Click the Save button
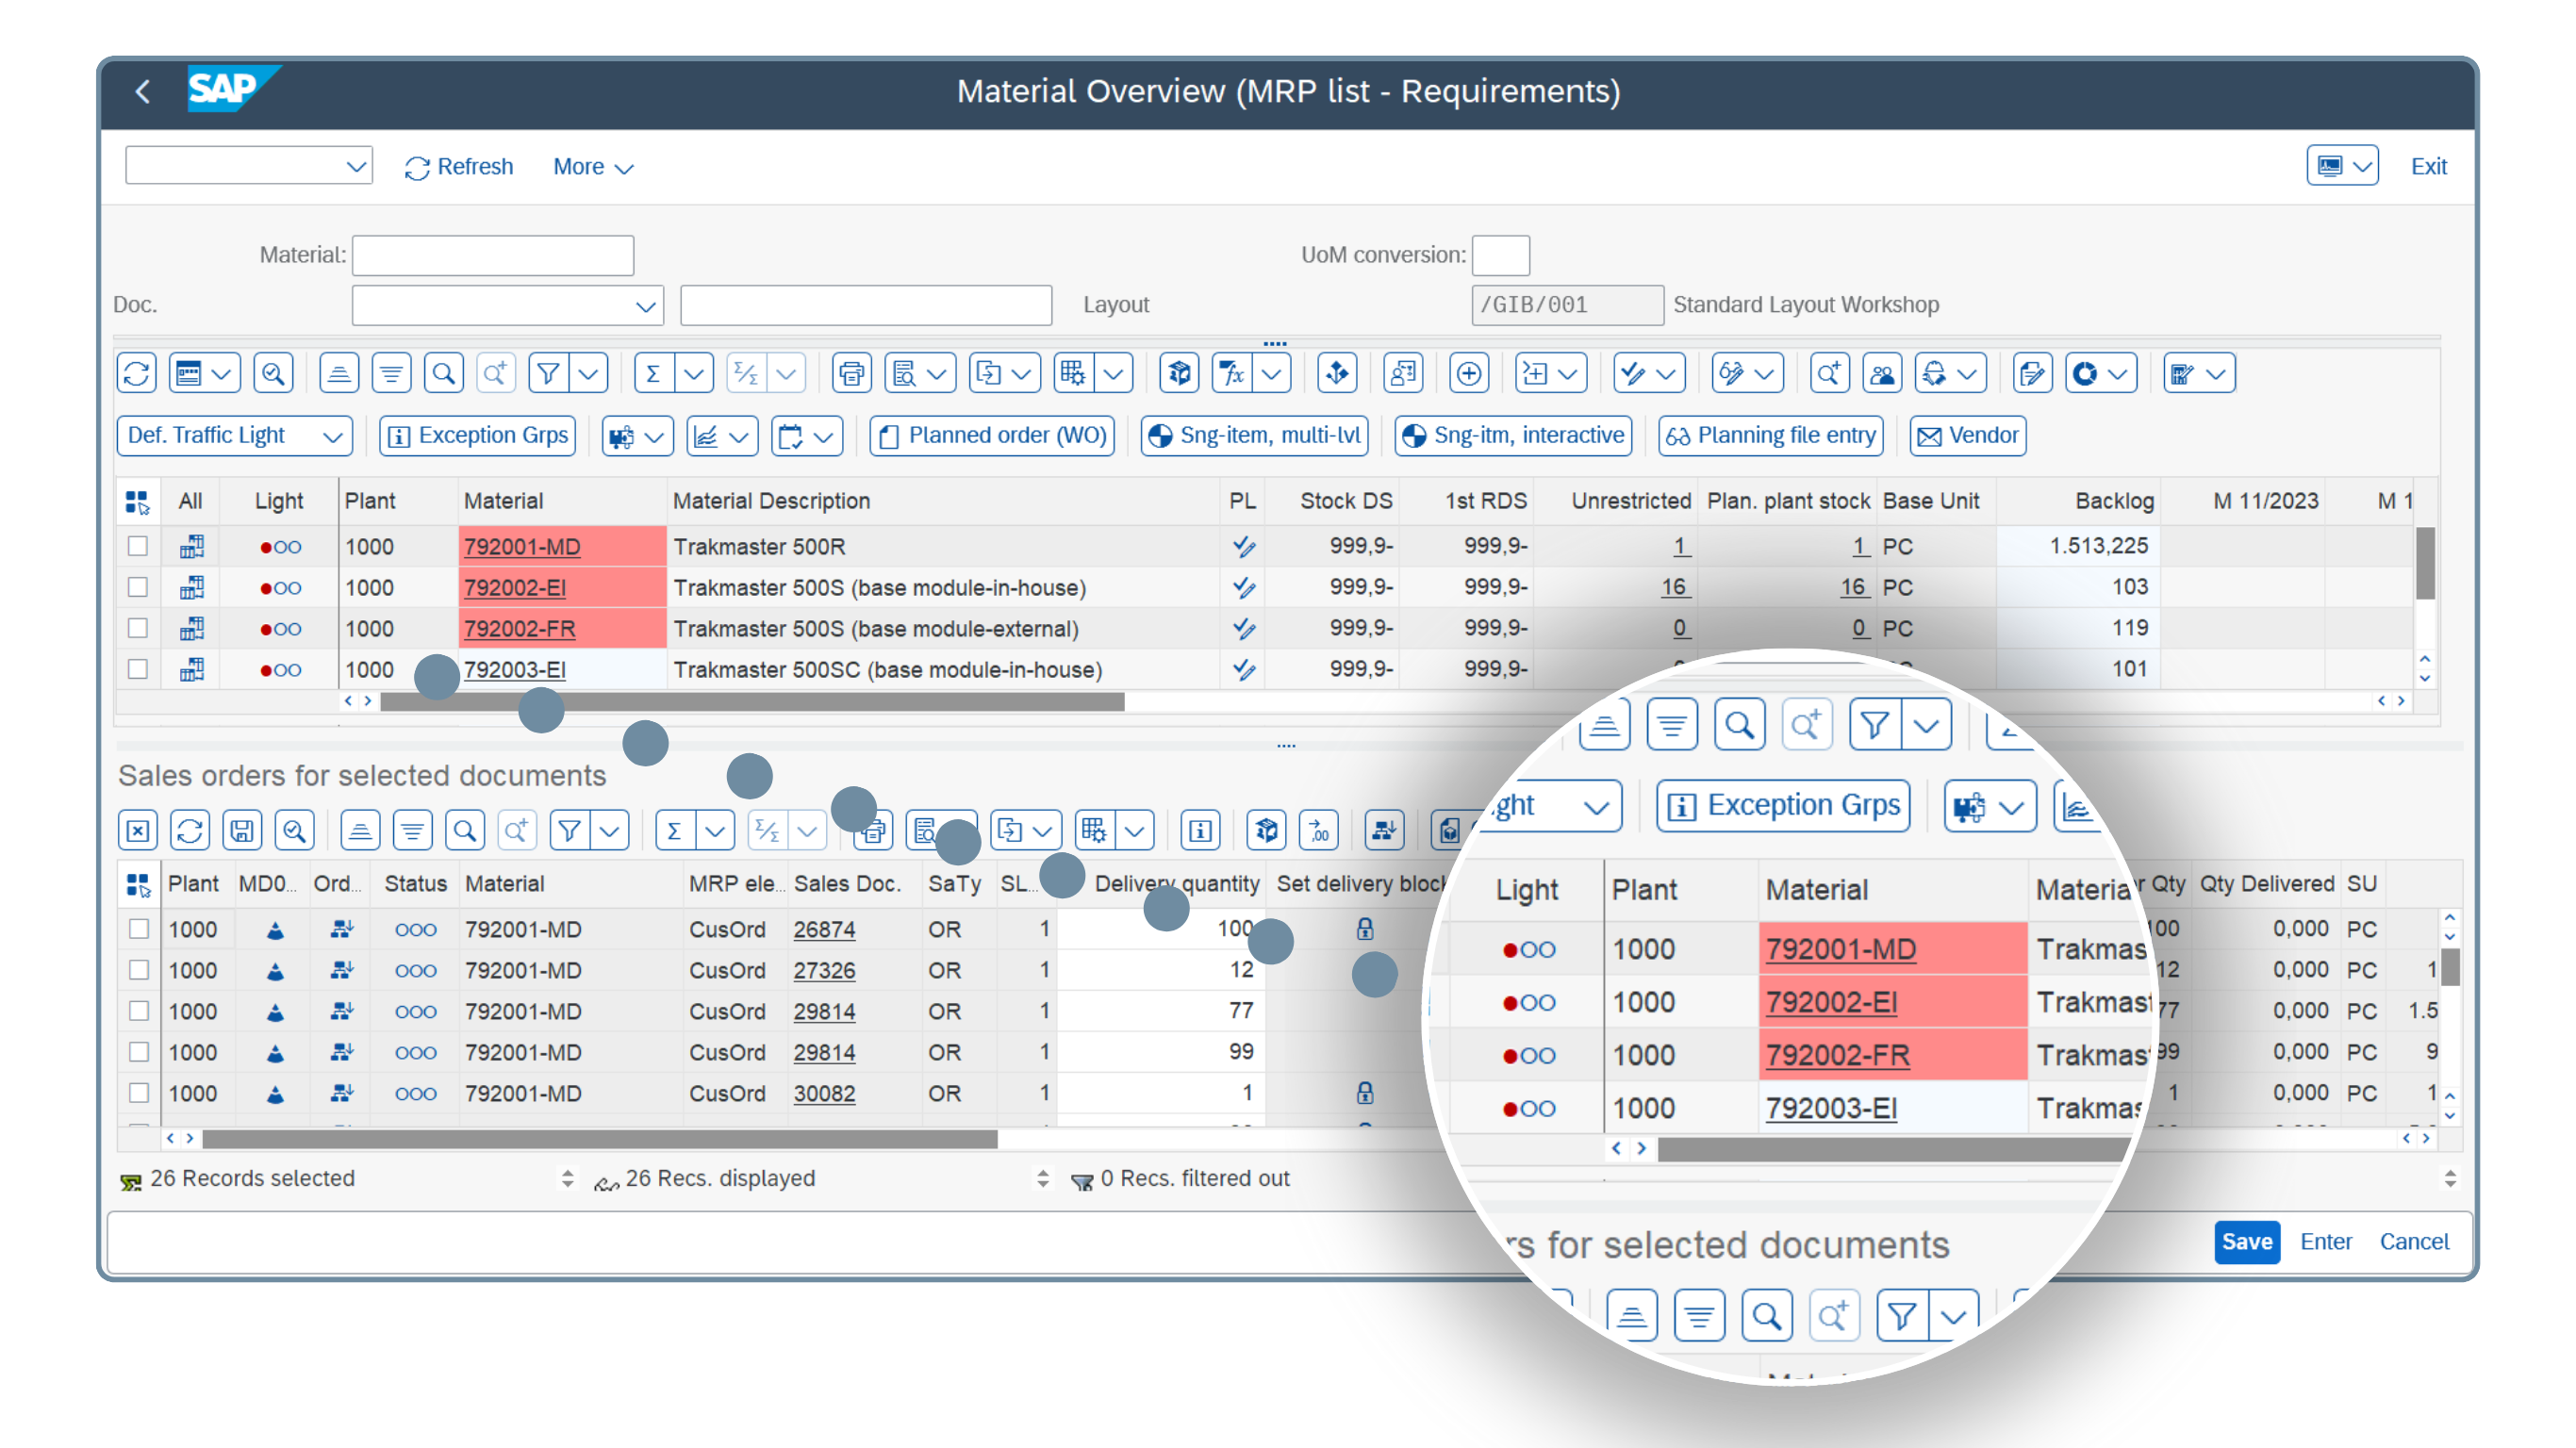The height and width of the screenshot is (1448, 2576). tap(2246, 1242)
